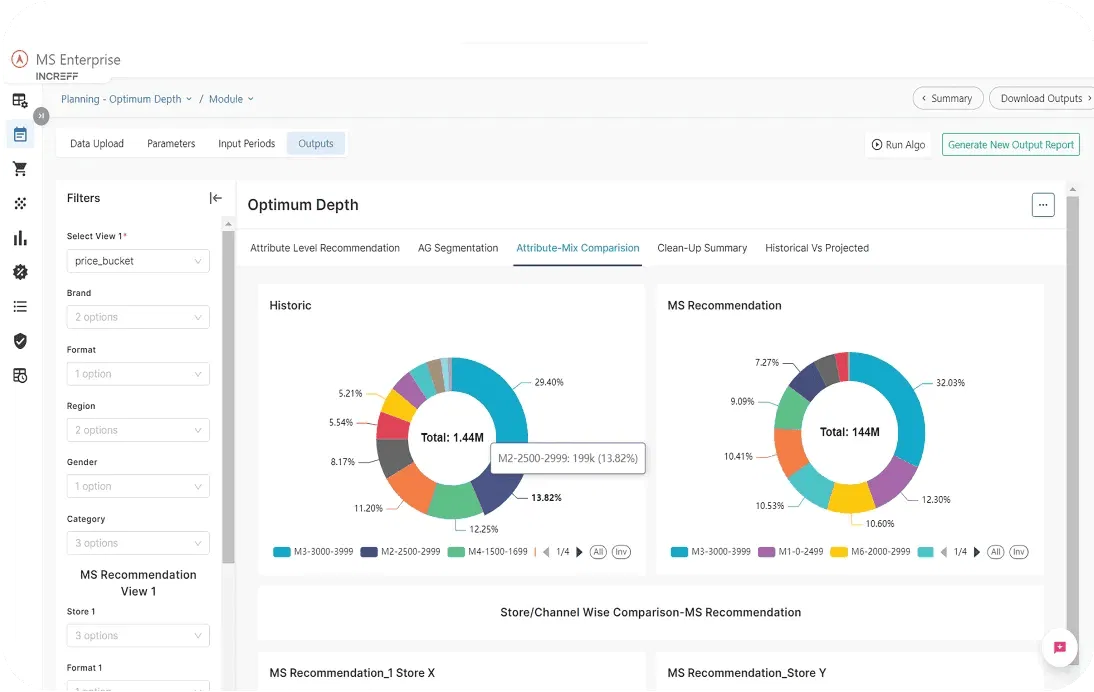Open the bar chart analytics sidebar icon
The width and height of the screenshot is (1094, 692).
pyautogui.click(x=20, y=238)
